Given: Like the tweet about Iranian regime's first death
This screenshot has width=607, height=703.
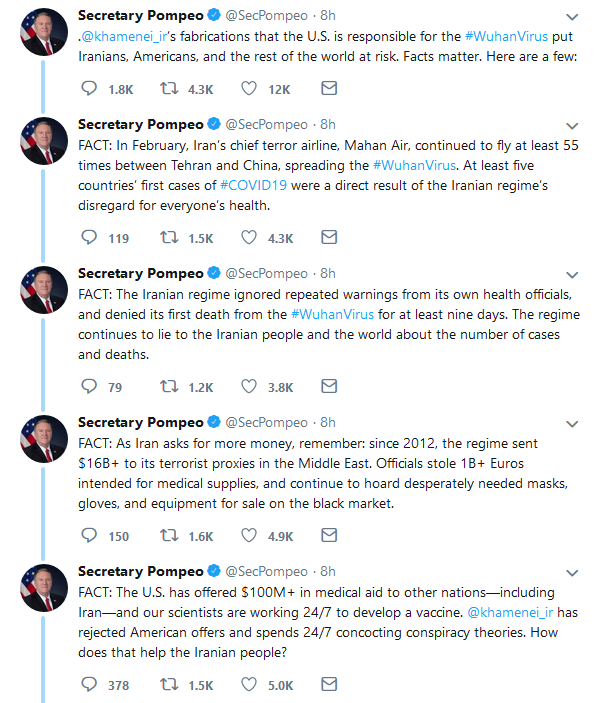Looking at the screenshot, I should [x=250, y=387].
